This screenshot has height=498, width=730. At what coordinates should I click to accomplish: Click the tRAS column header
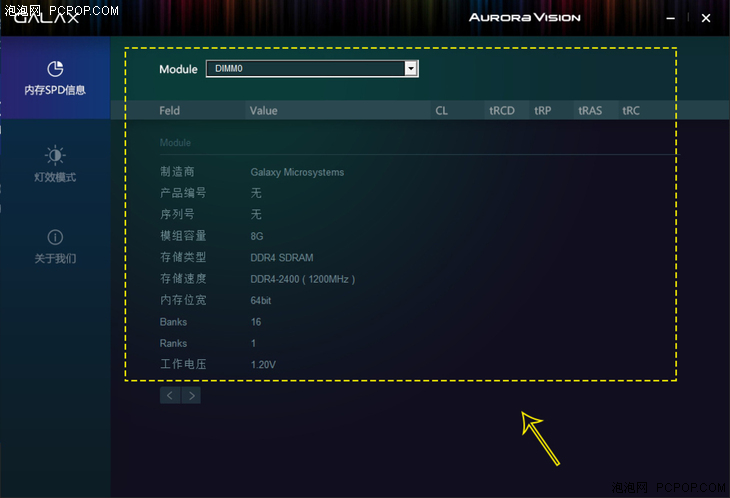(x=590, y=111)
